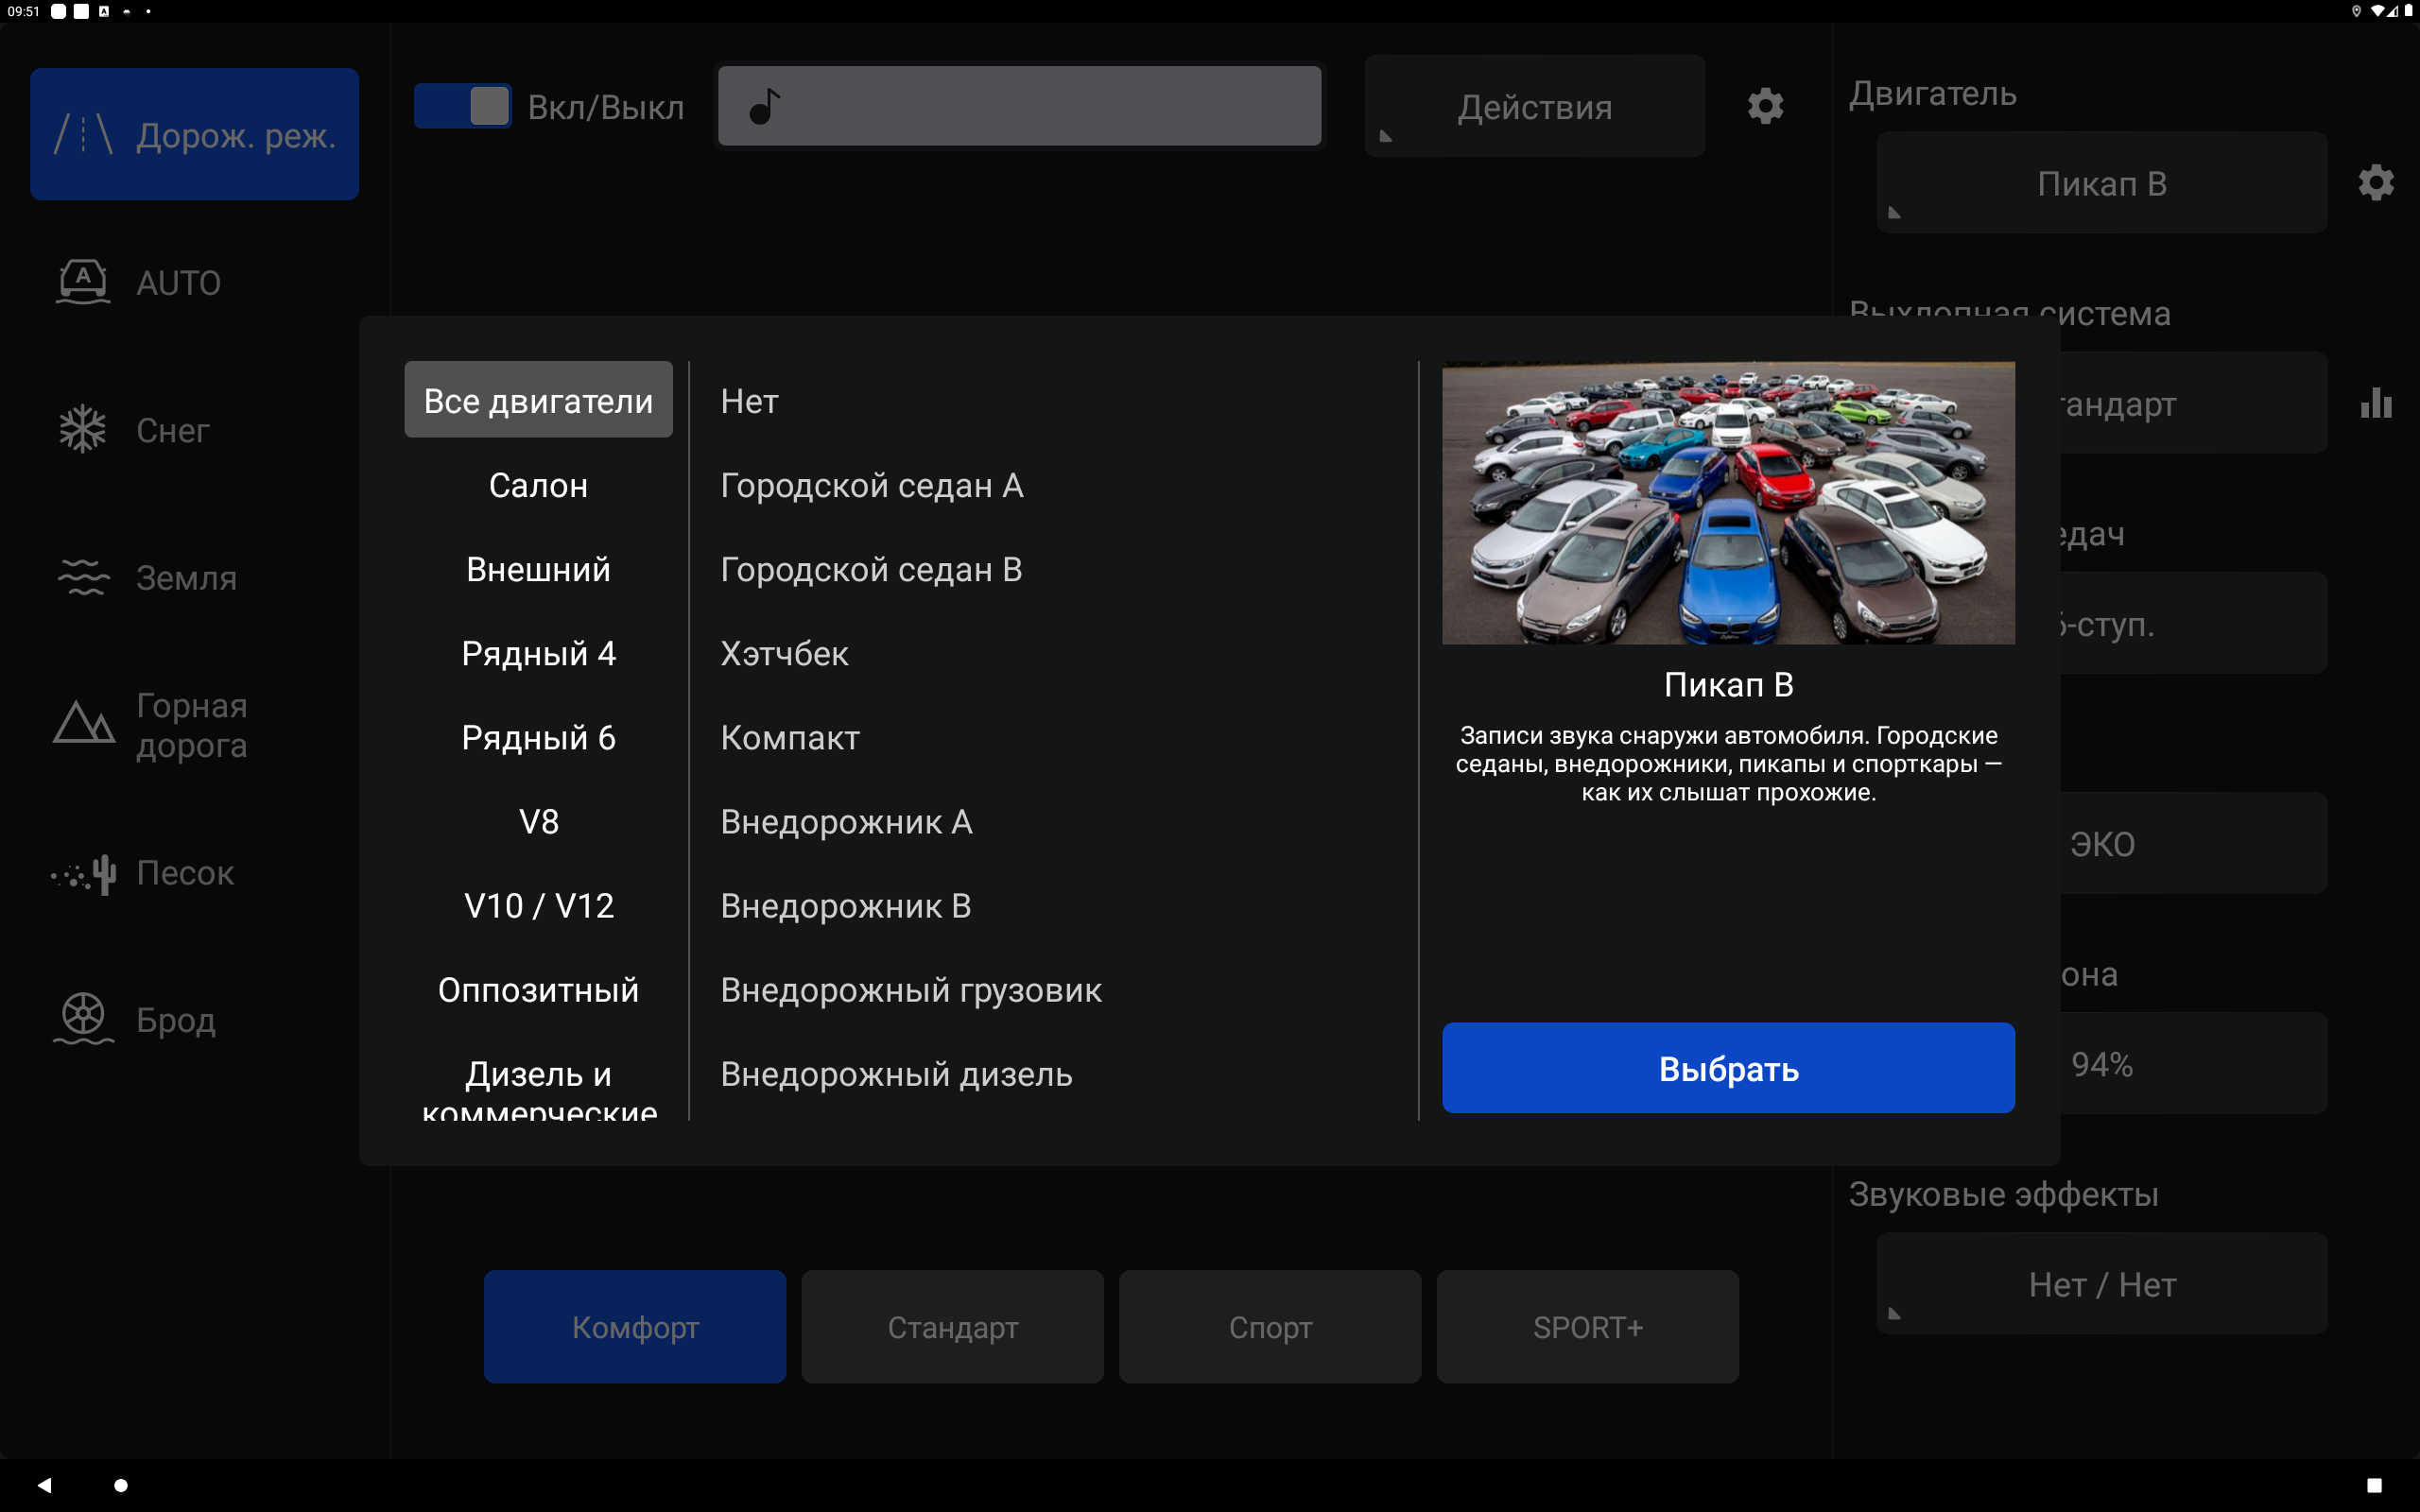The width and height of the screenshot is (2420, 1512).
Task: Select Комфорт driving mode
Action: click(635, 1327)
